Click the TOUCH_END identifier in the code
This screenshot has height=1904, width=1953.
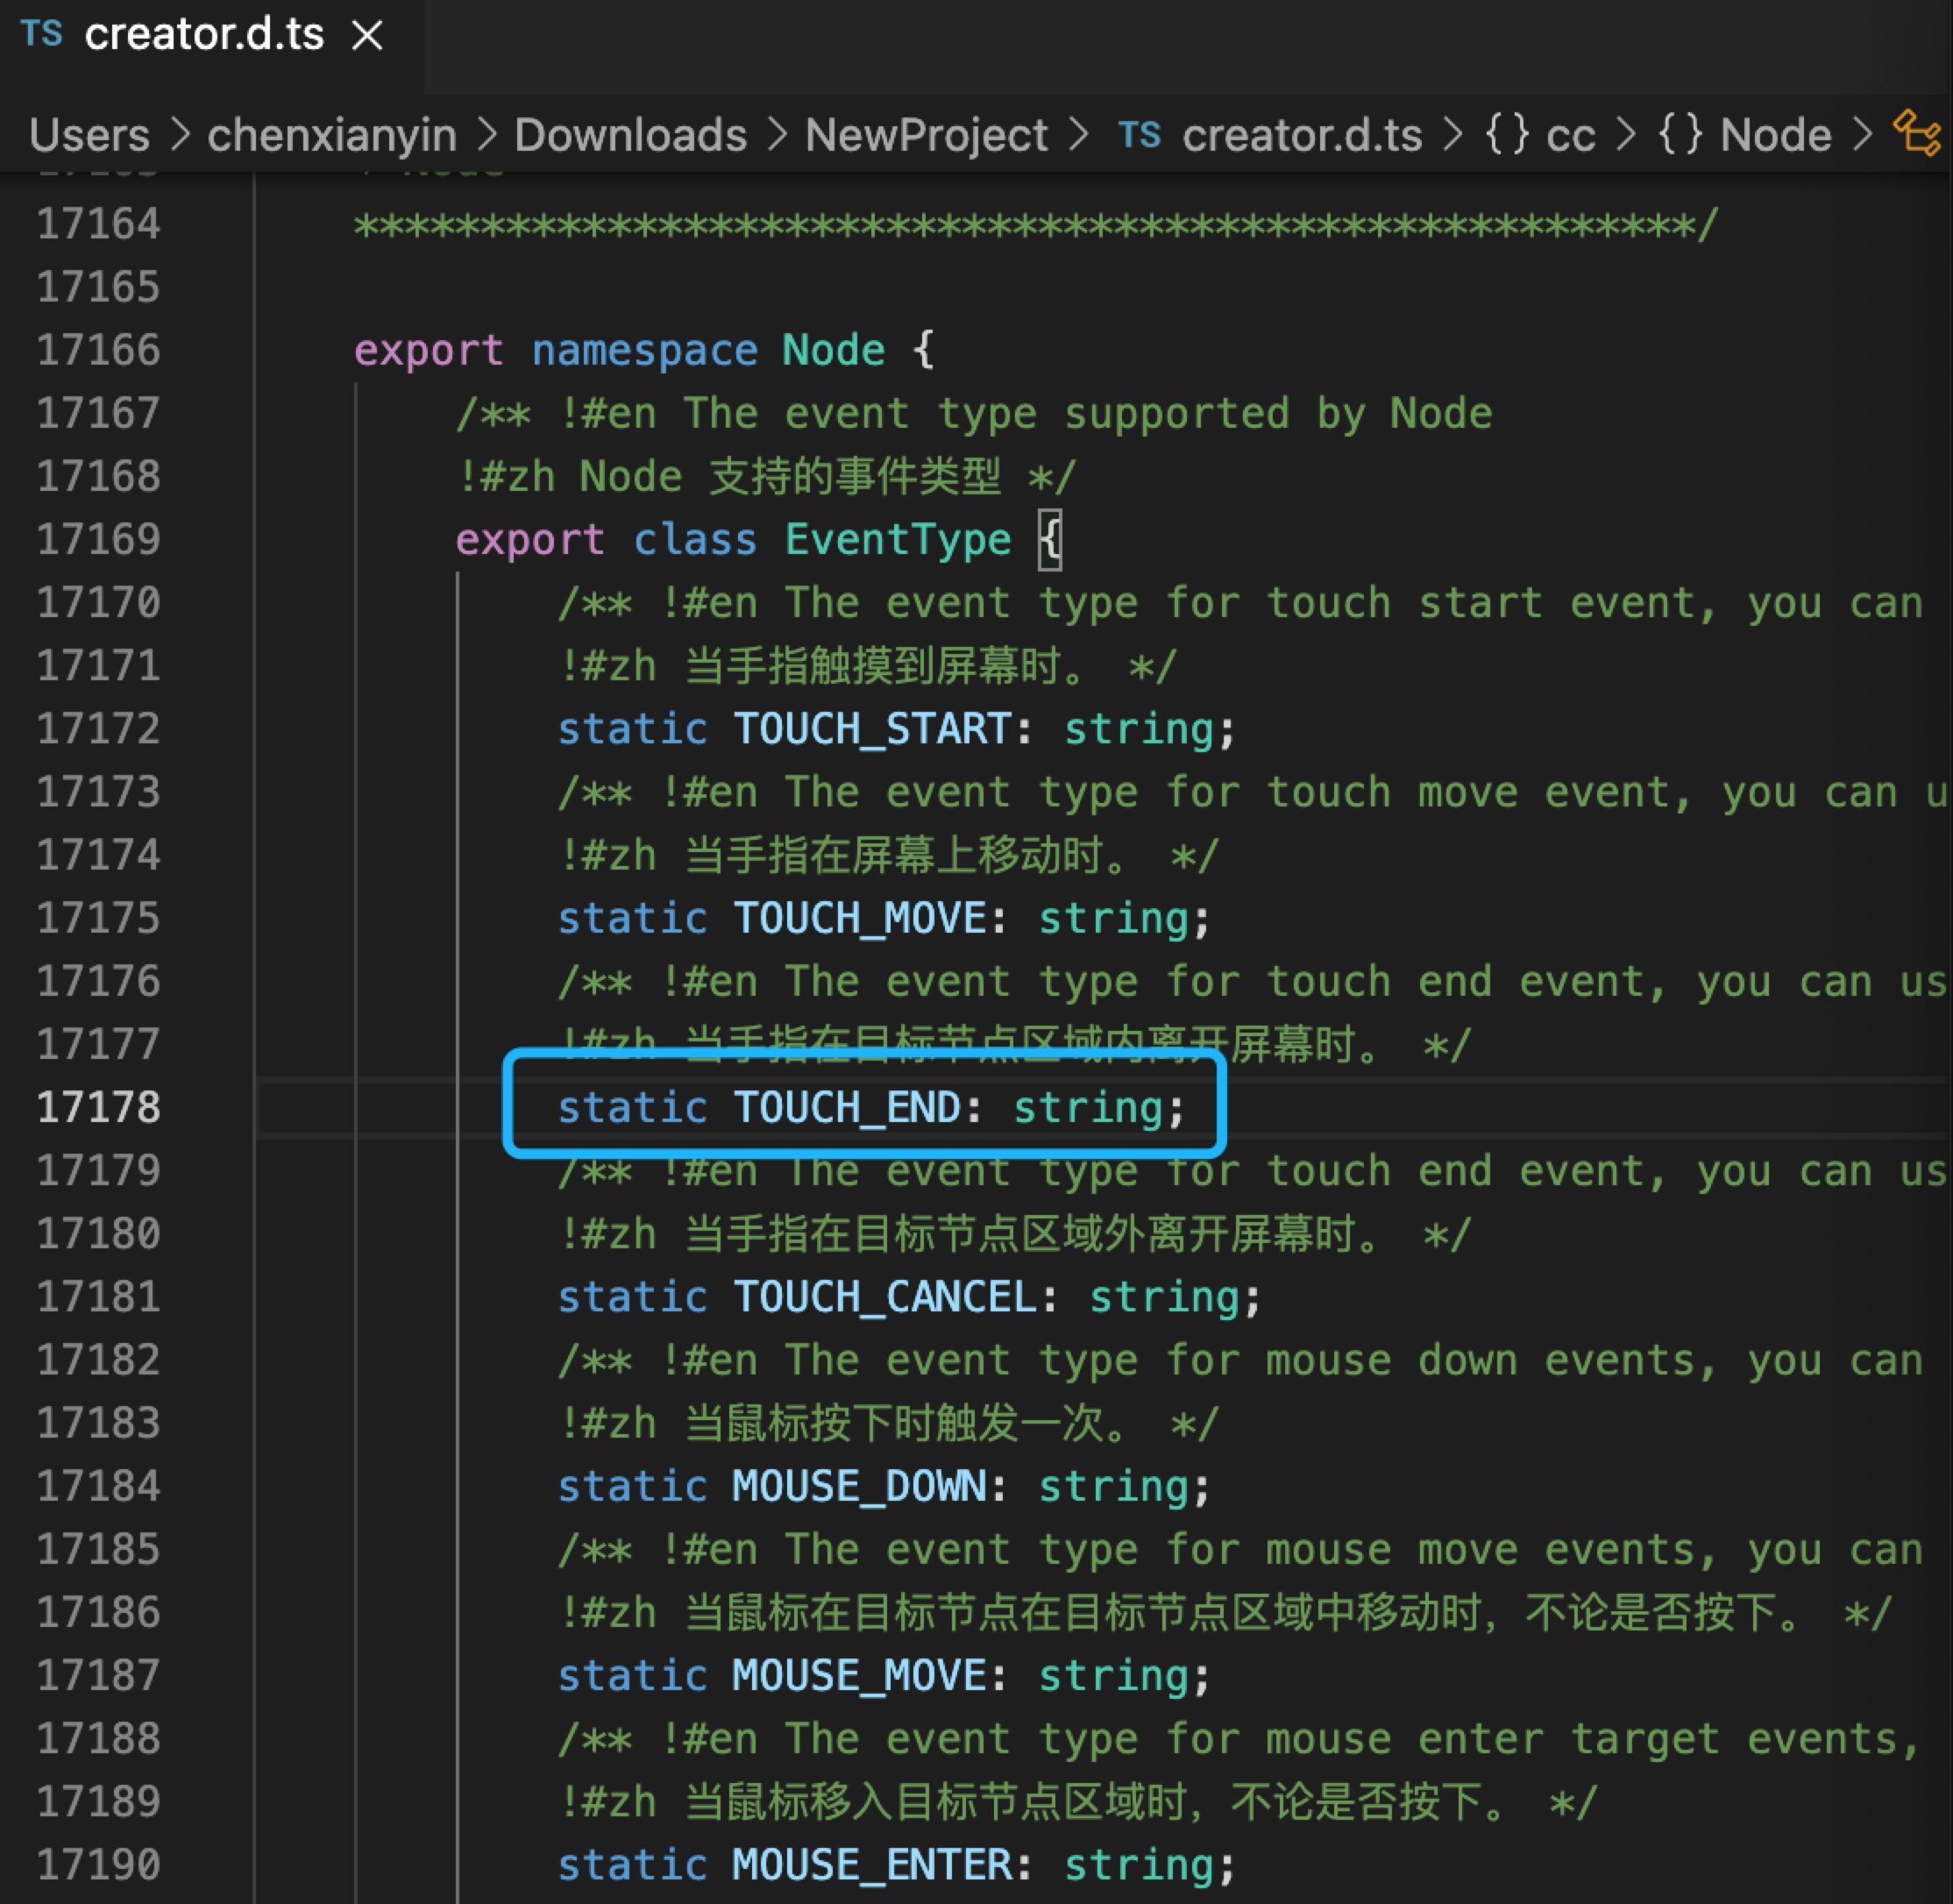846,1108
